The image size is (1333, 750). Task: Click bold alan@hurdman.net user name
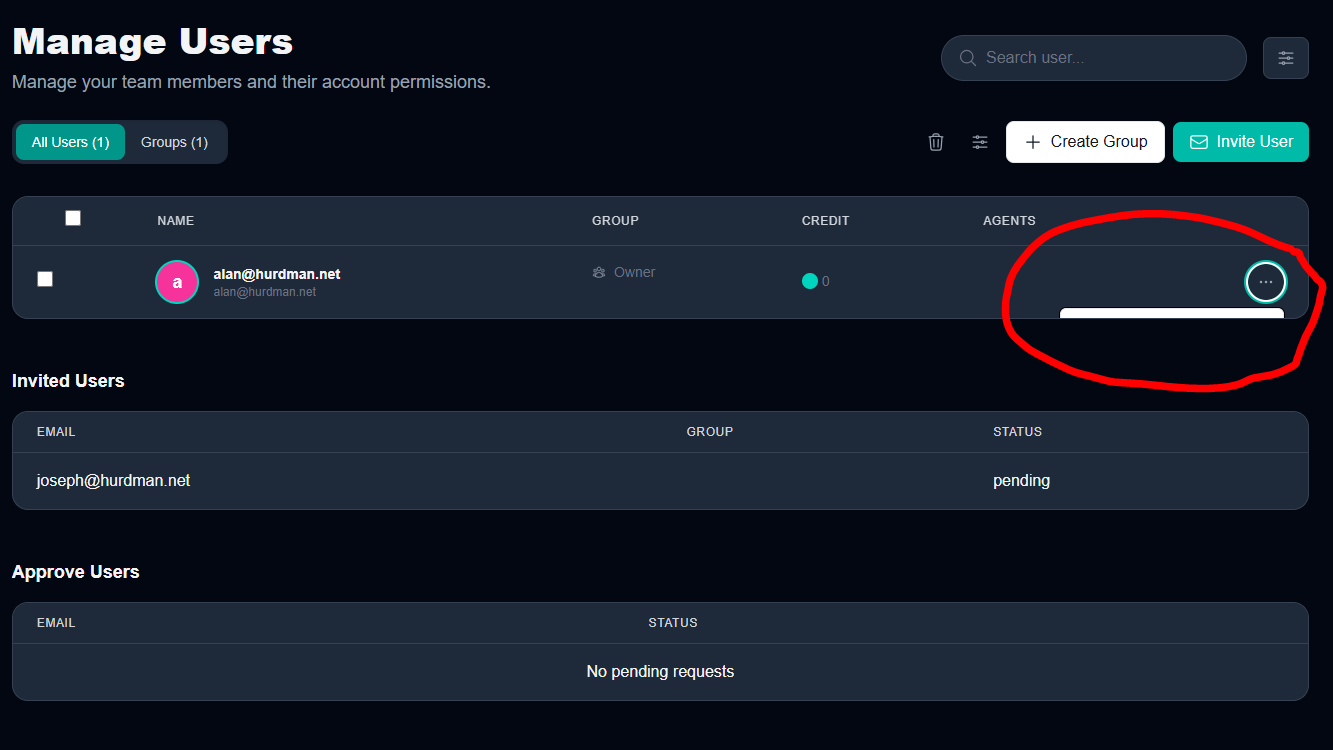click(277, 274)
